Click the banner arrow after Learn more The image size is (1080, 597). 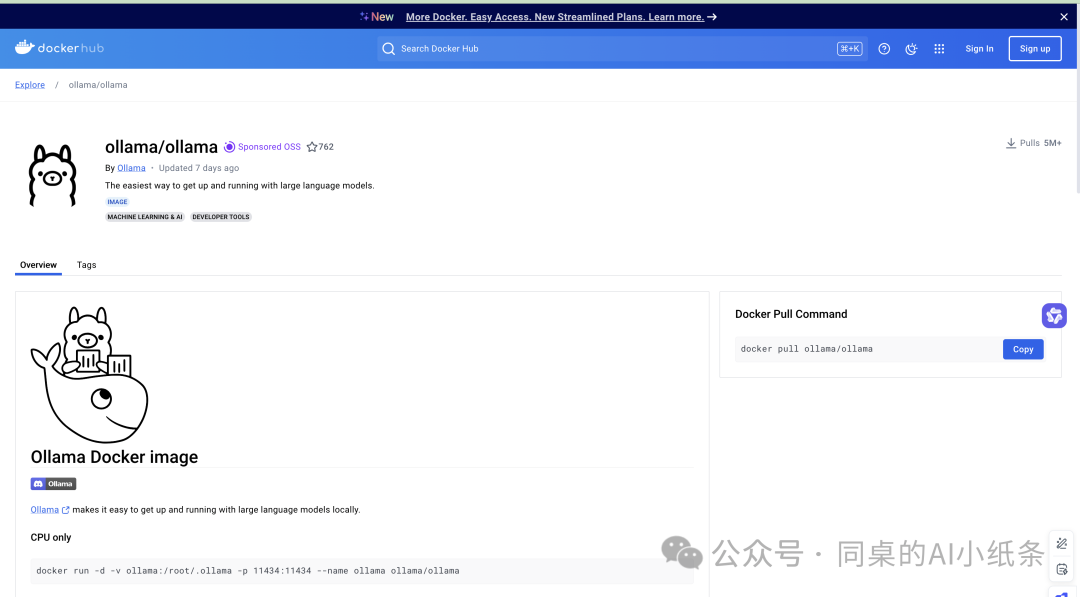coord(712,17)
